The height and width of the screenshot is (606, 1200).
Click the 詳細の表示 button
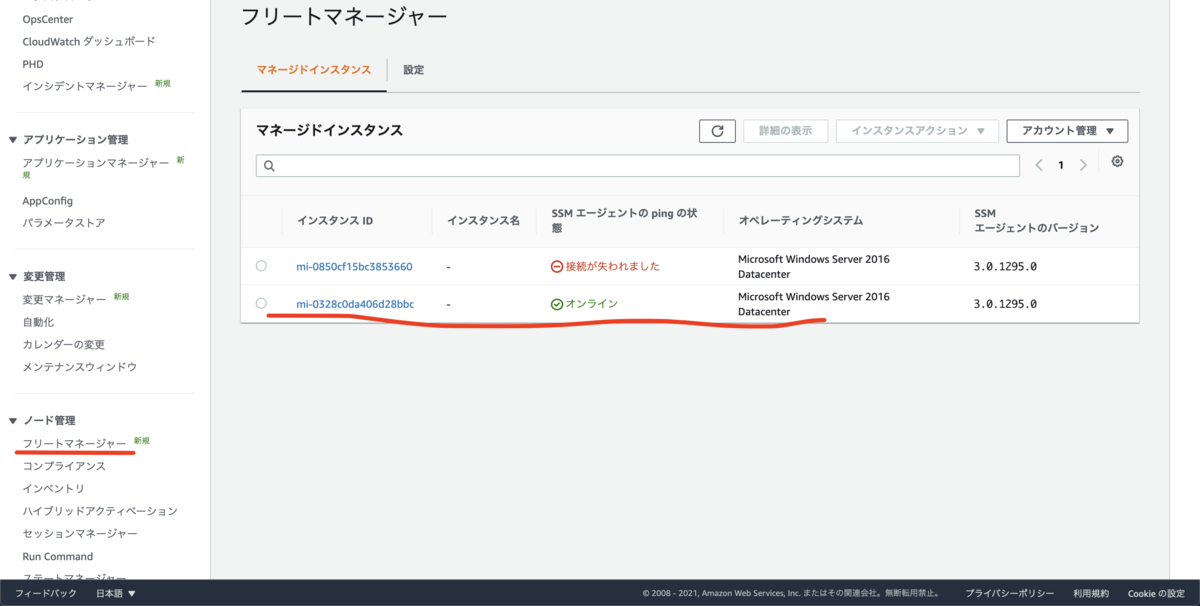(785, 131)
